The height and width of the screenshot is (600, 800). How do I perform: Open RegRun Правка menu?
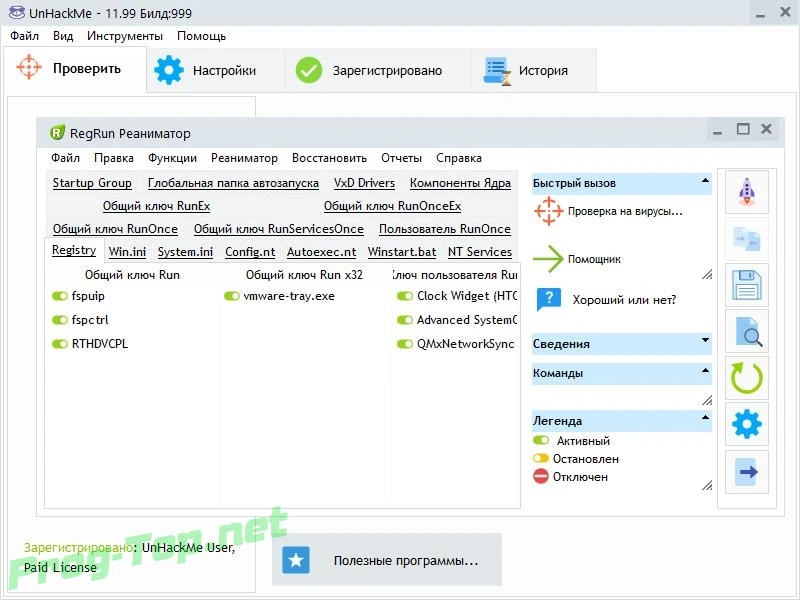114,158
